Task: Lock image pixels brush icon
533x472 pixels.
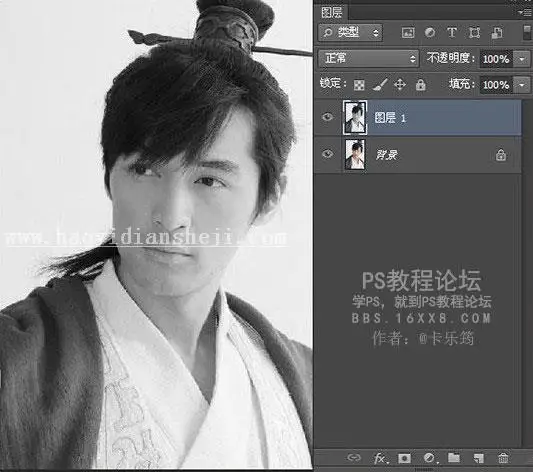Action: click(x=380, y=84)
